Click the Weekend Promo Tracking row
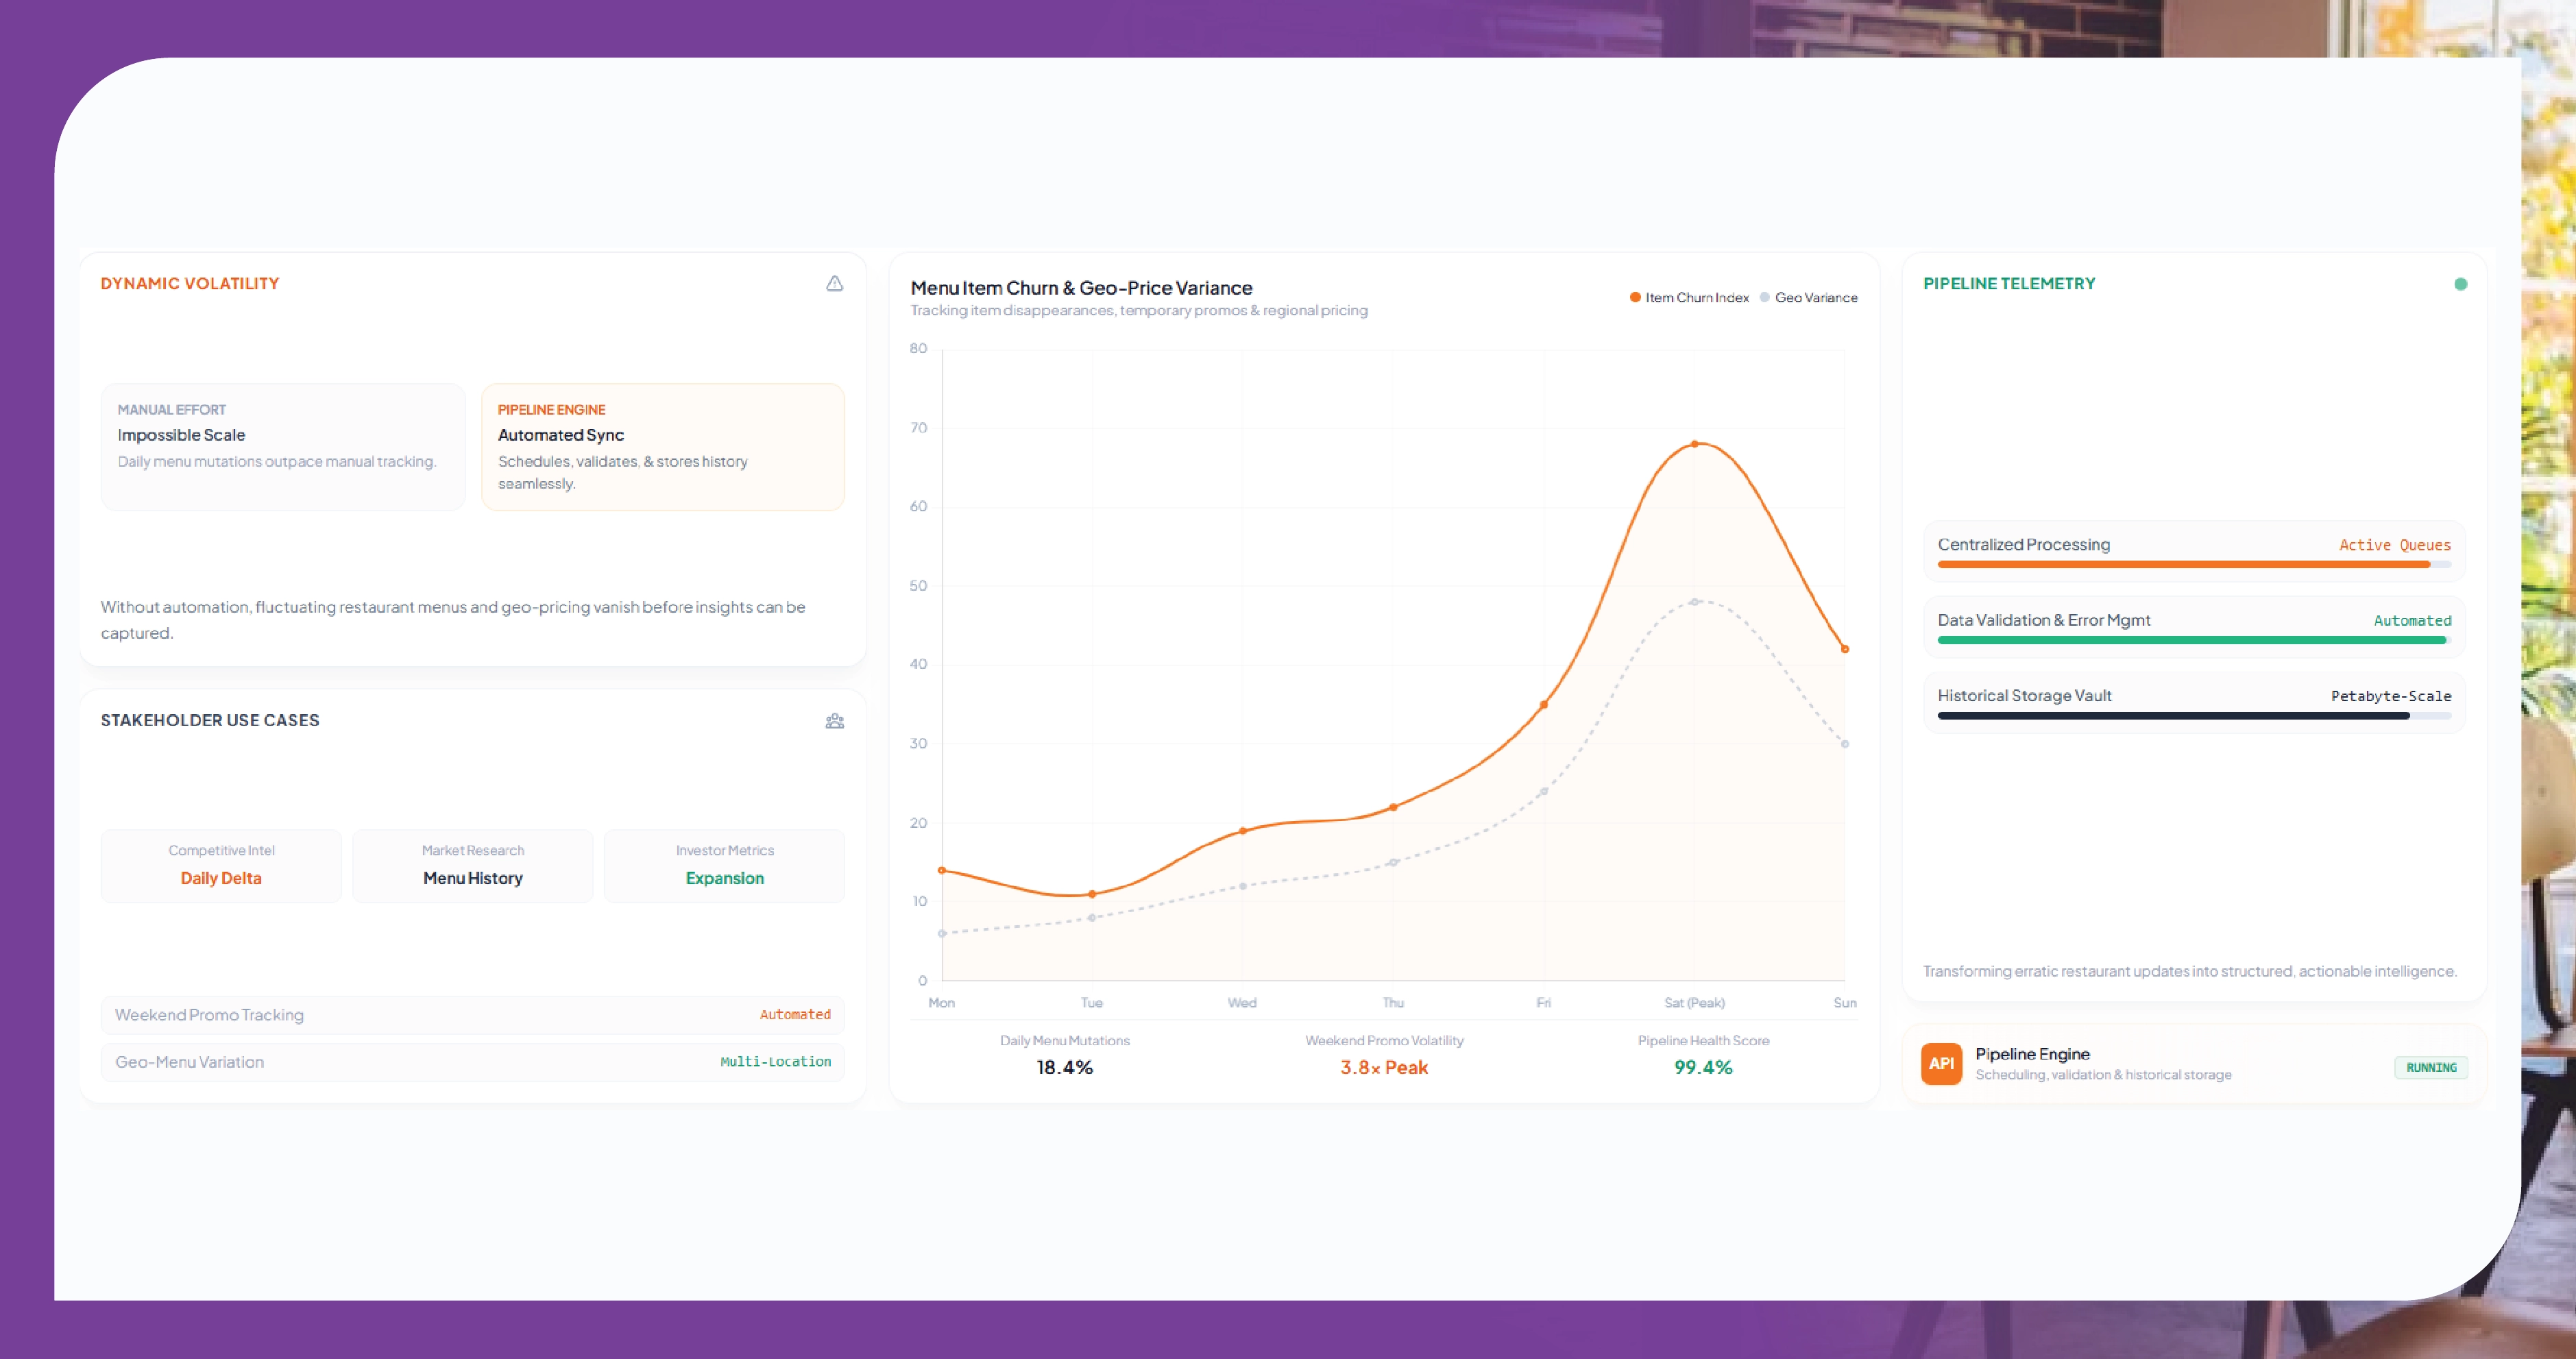Screen dimensions: 2576x1359 click(x=473, y=1015)
